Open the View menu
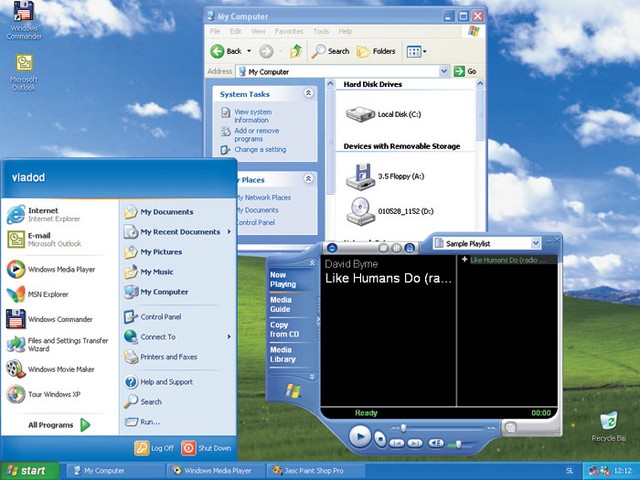 tap(258, 31)
